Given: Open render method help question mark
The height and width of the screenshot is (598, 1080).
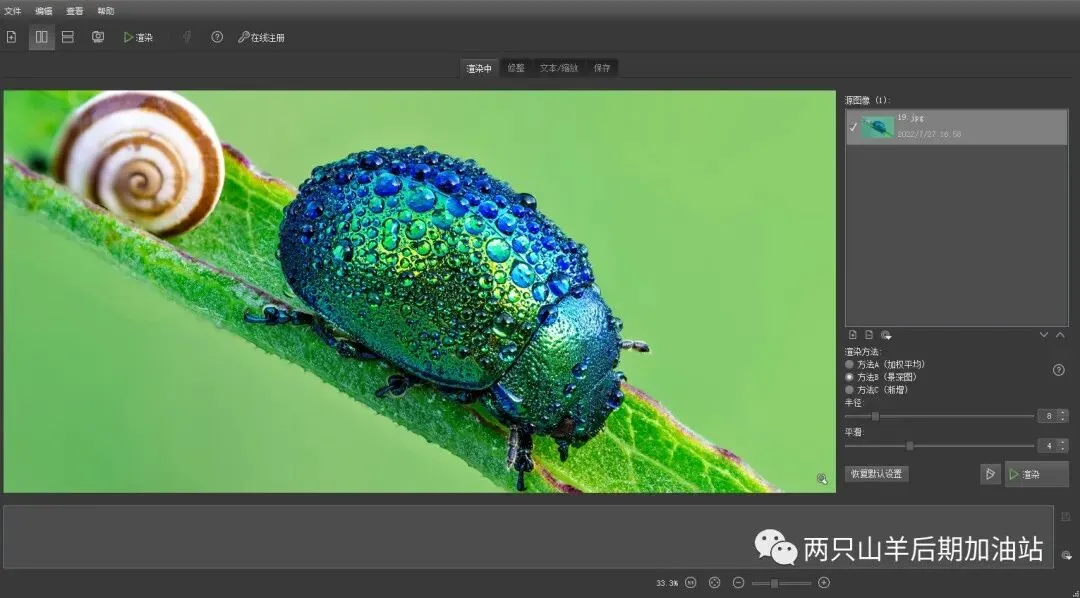Looking at the screenshot, I should [1059, 370].
